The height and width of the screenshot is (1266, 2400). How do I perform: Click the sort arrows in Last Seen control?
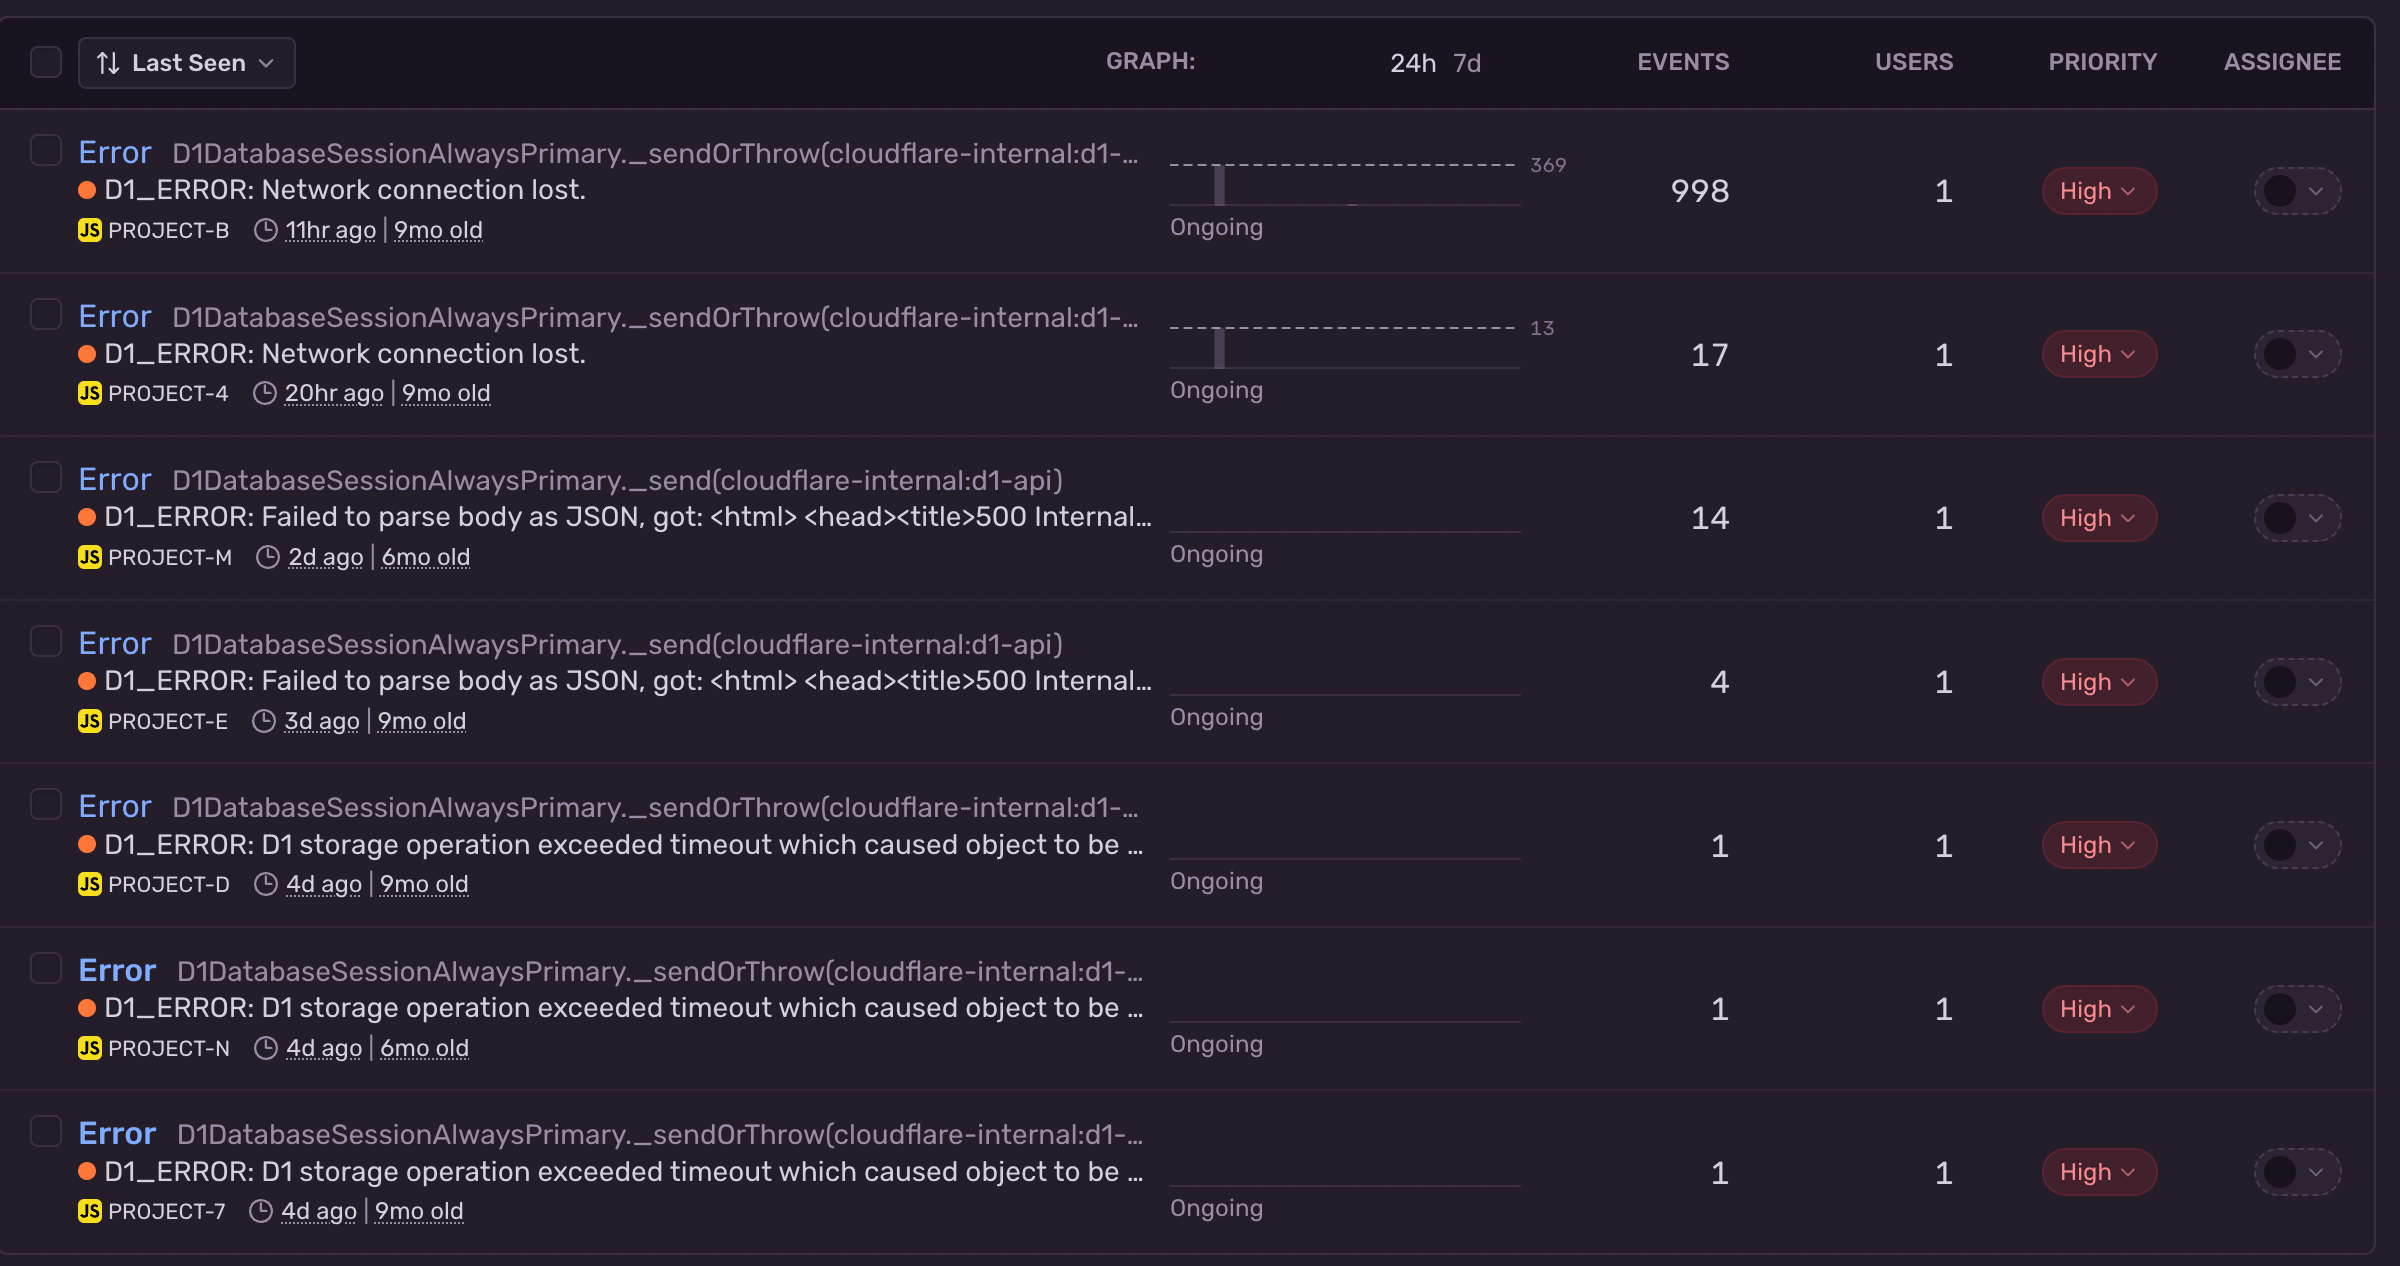[110, 62]
